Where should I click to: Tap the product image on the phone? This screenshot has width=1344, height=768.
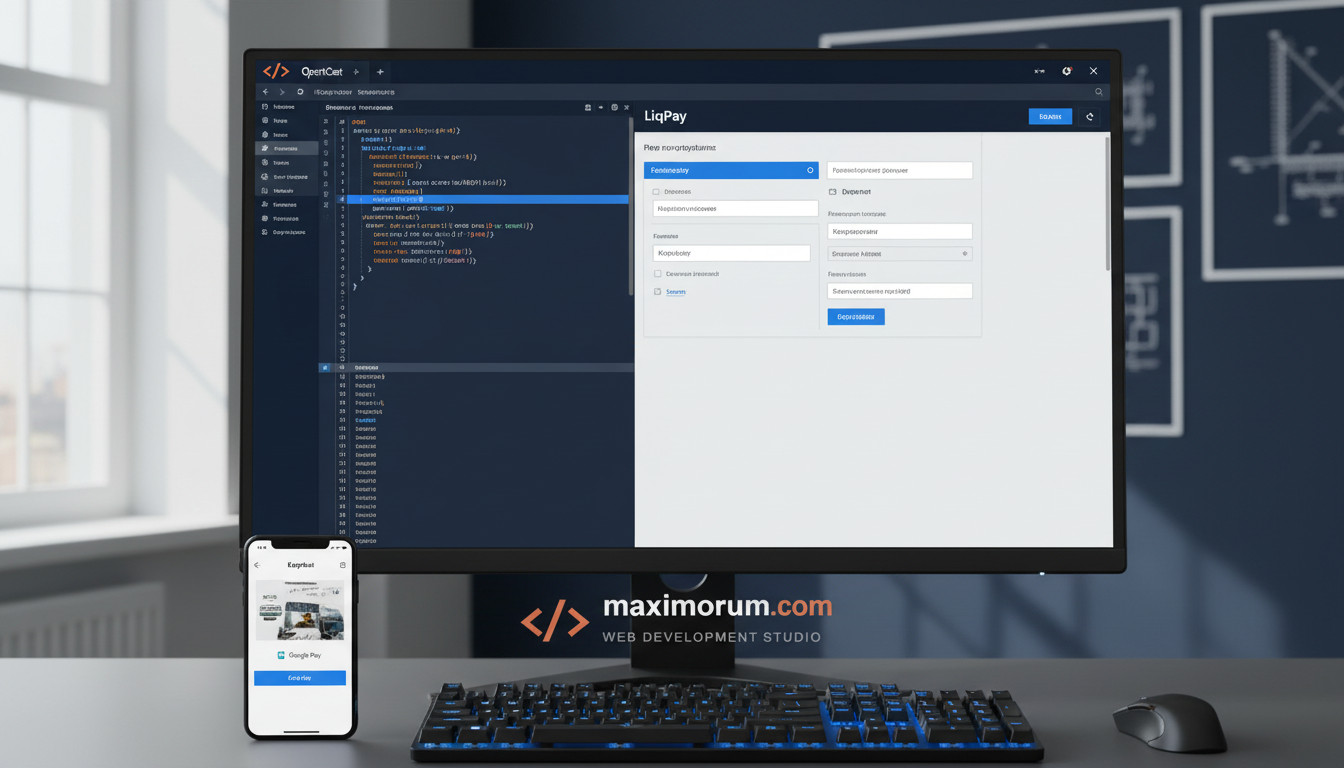(x=300, y=610)
